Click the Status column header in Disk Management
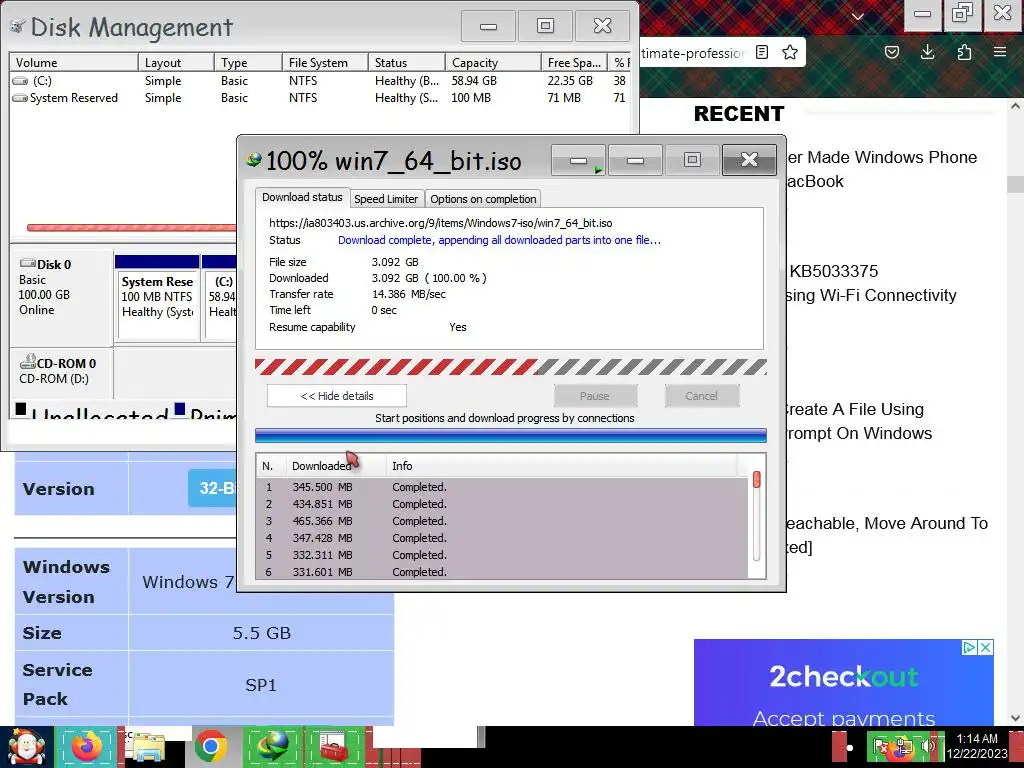This screenshot has width=1024, height=768. tap(407, 63)
